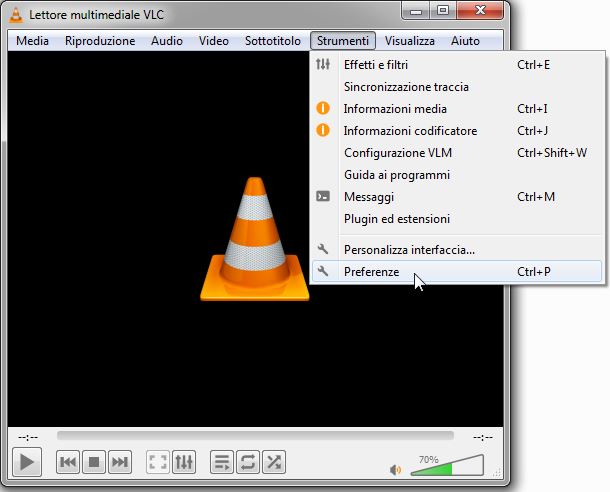Choose Configurazione VLM
610x492 pixels.
[457, 152]
